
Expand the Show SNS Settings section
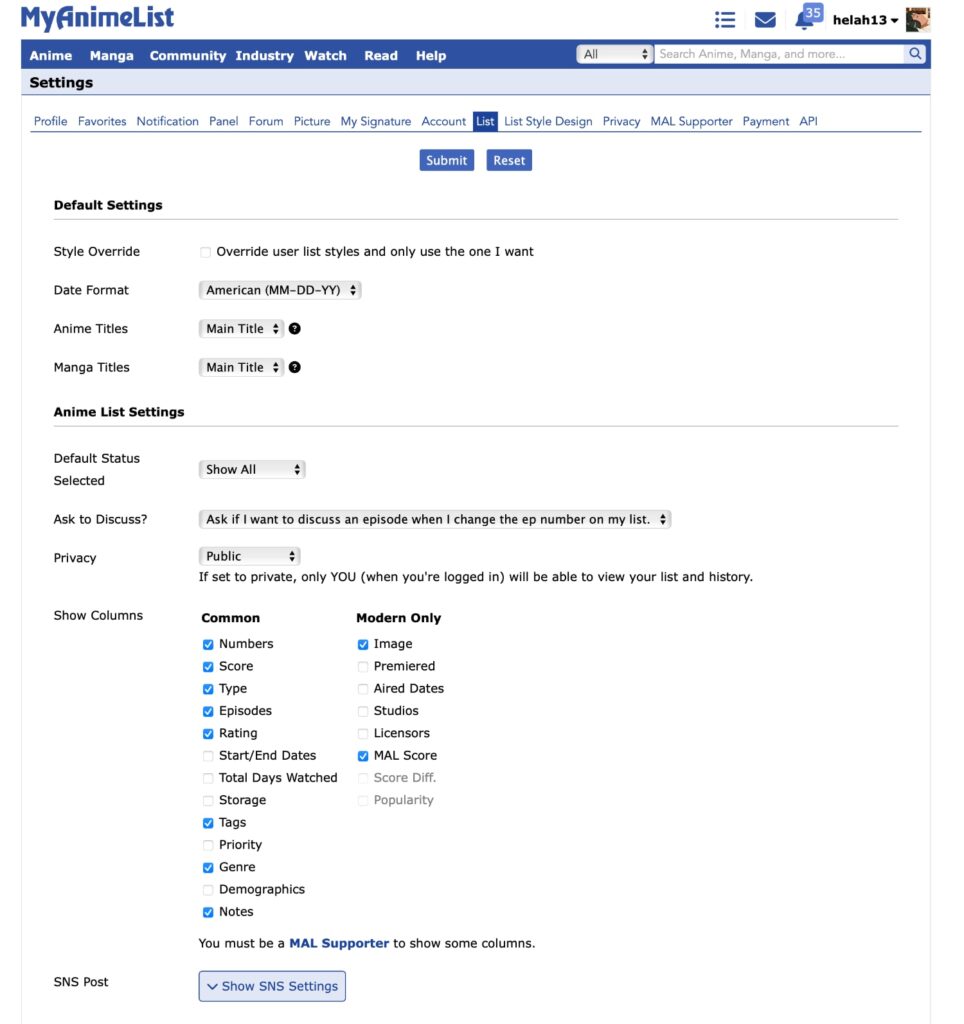tap(272, 986)
